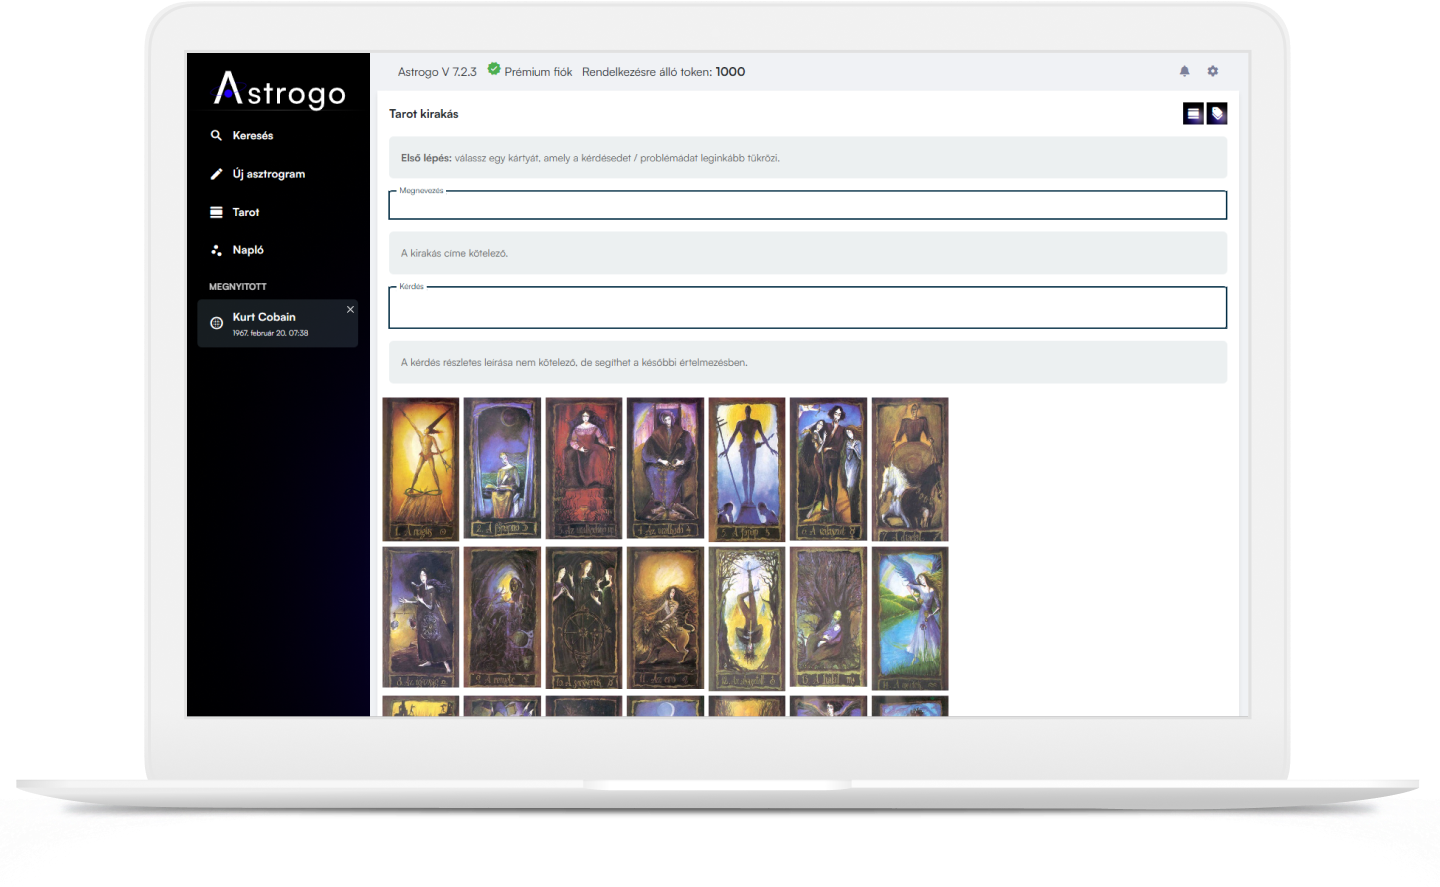Screen dimensions: 1440x887
Task: Select the hanged man tarot card
Action: [x=746, y=617]
